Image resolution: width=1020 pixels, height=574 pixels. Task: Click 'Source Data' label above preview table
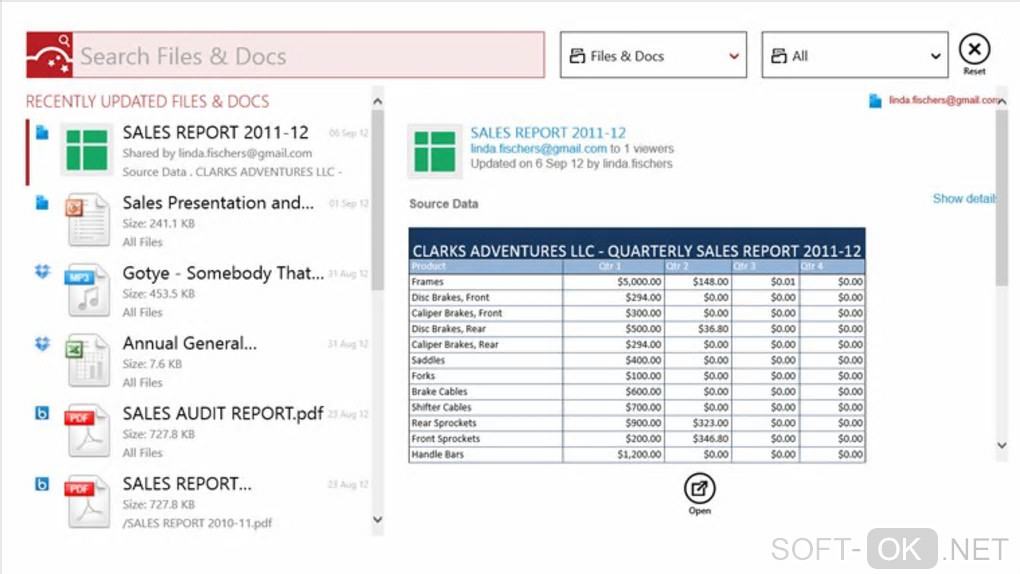pyautogui.click(x=444, y=204)
